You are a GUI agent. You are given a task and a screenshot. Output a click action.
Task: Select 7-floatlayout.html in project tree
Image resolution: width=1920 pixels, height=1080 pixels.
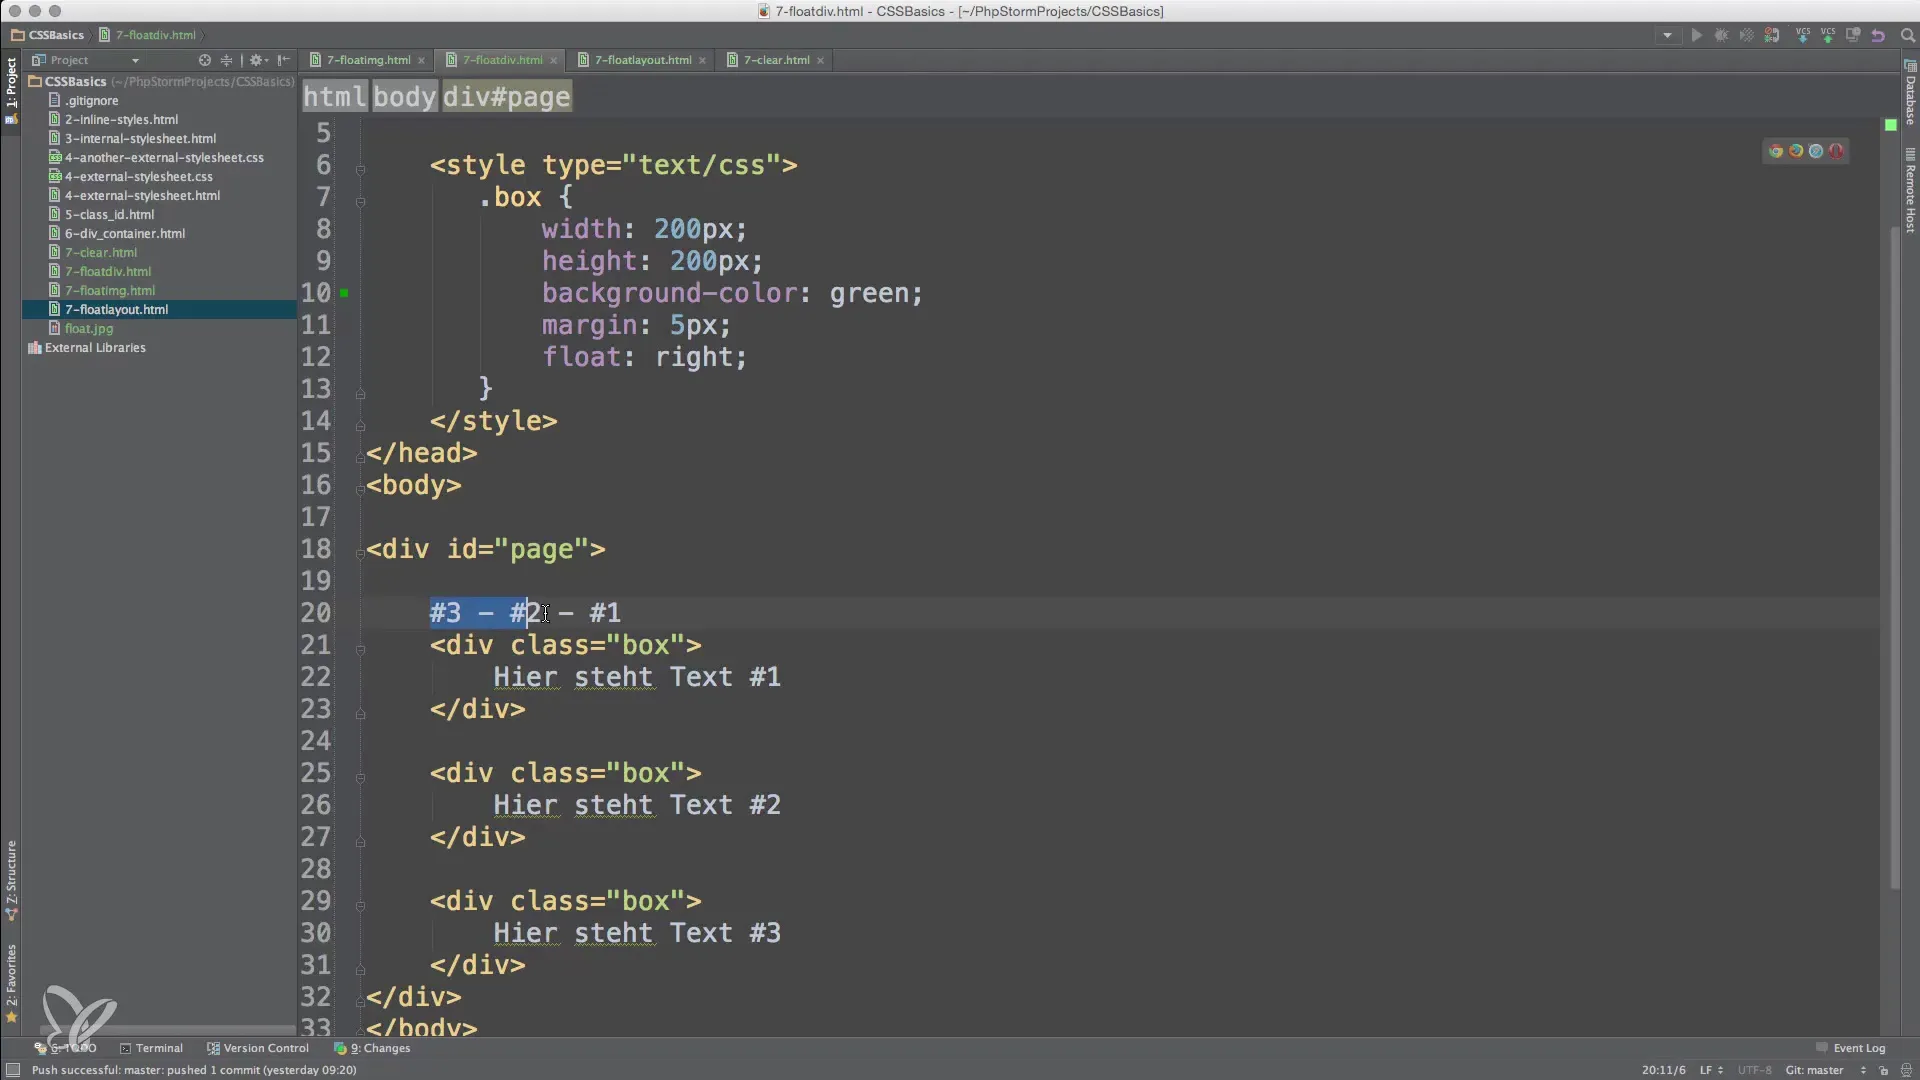pyautogui.click(x=116, y=310)
